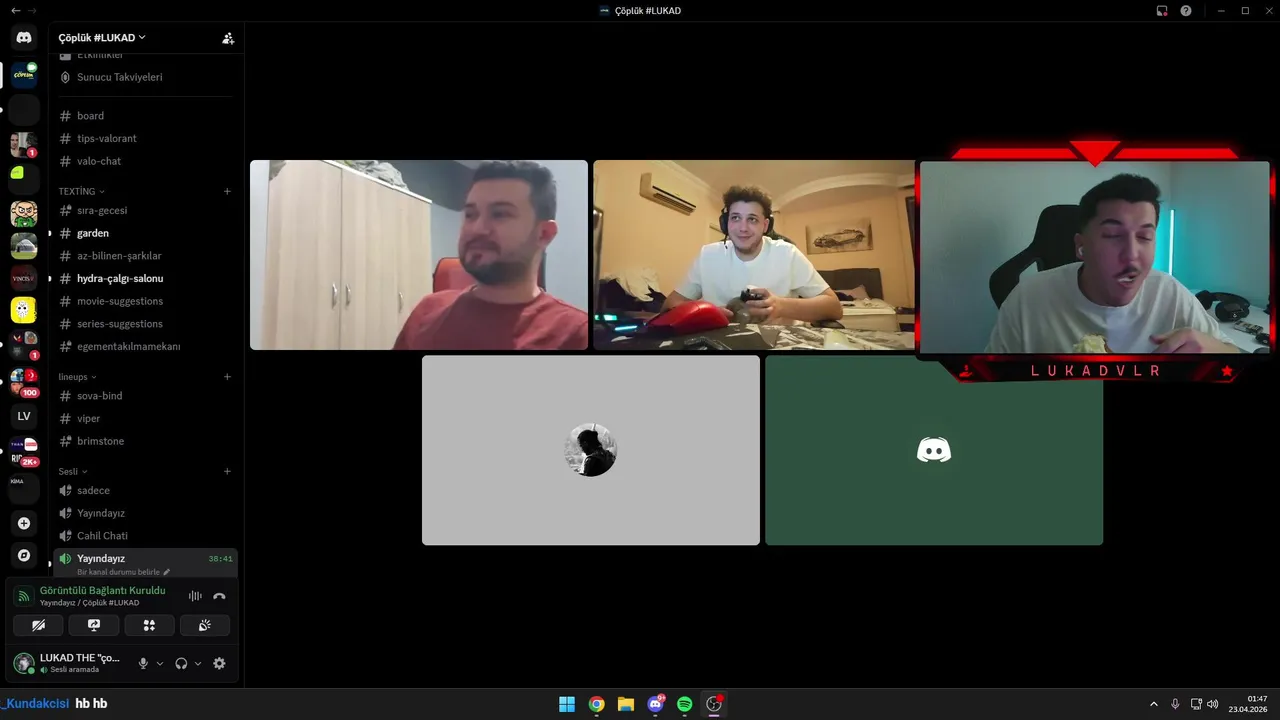Screen dimensions: 1280x720
Task: Add a channel to lineups category
Action: [227, 377]
